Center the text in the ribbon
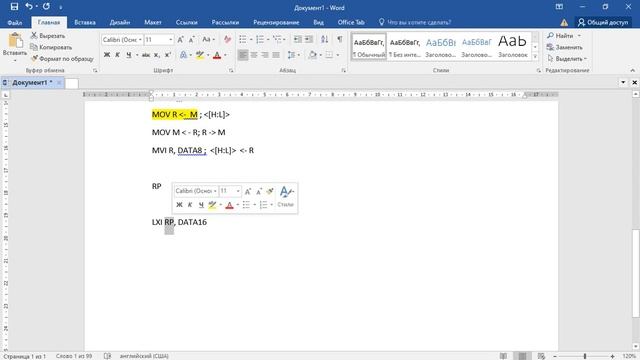 point(254,55)
